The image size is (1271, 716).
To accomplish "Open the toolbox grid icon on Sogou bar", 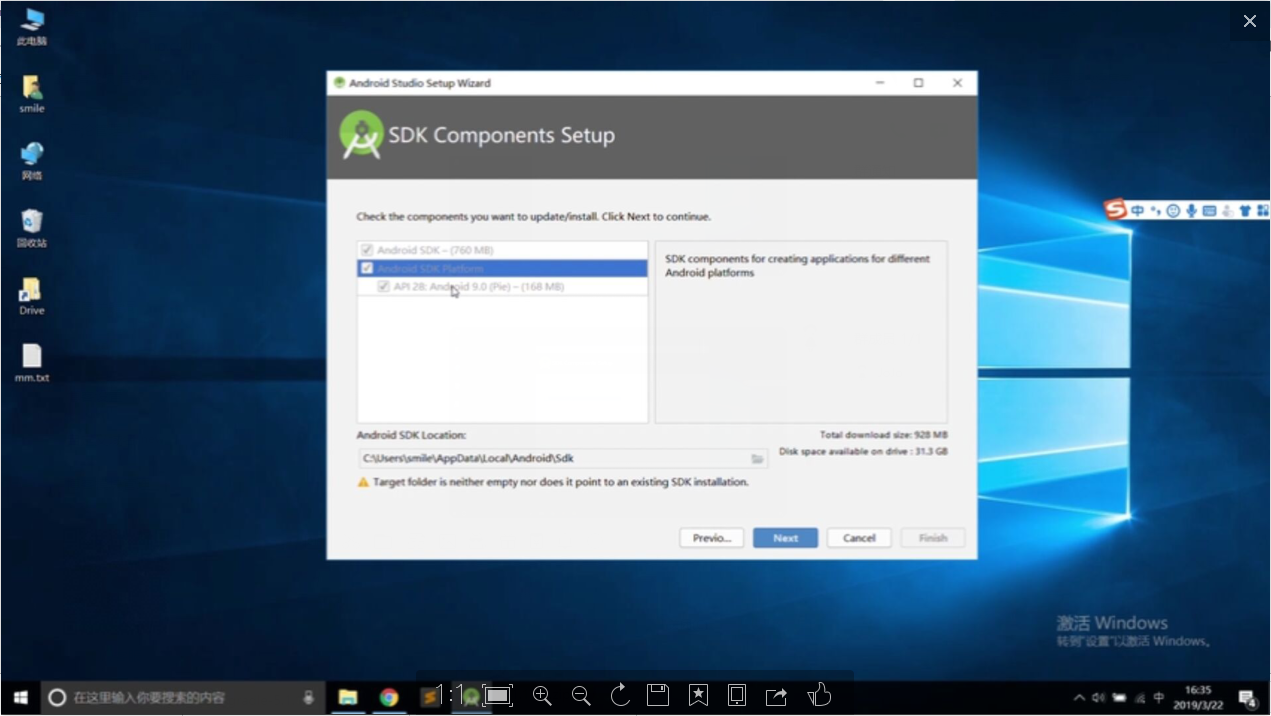I will (x=1263, y=211).
